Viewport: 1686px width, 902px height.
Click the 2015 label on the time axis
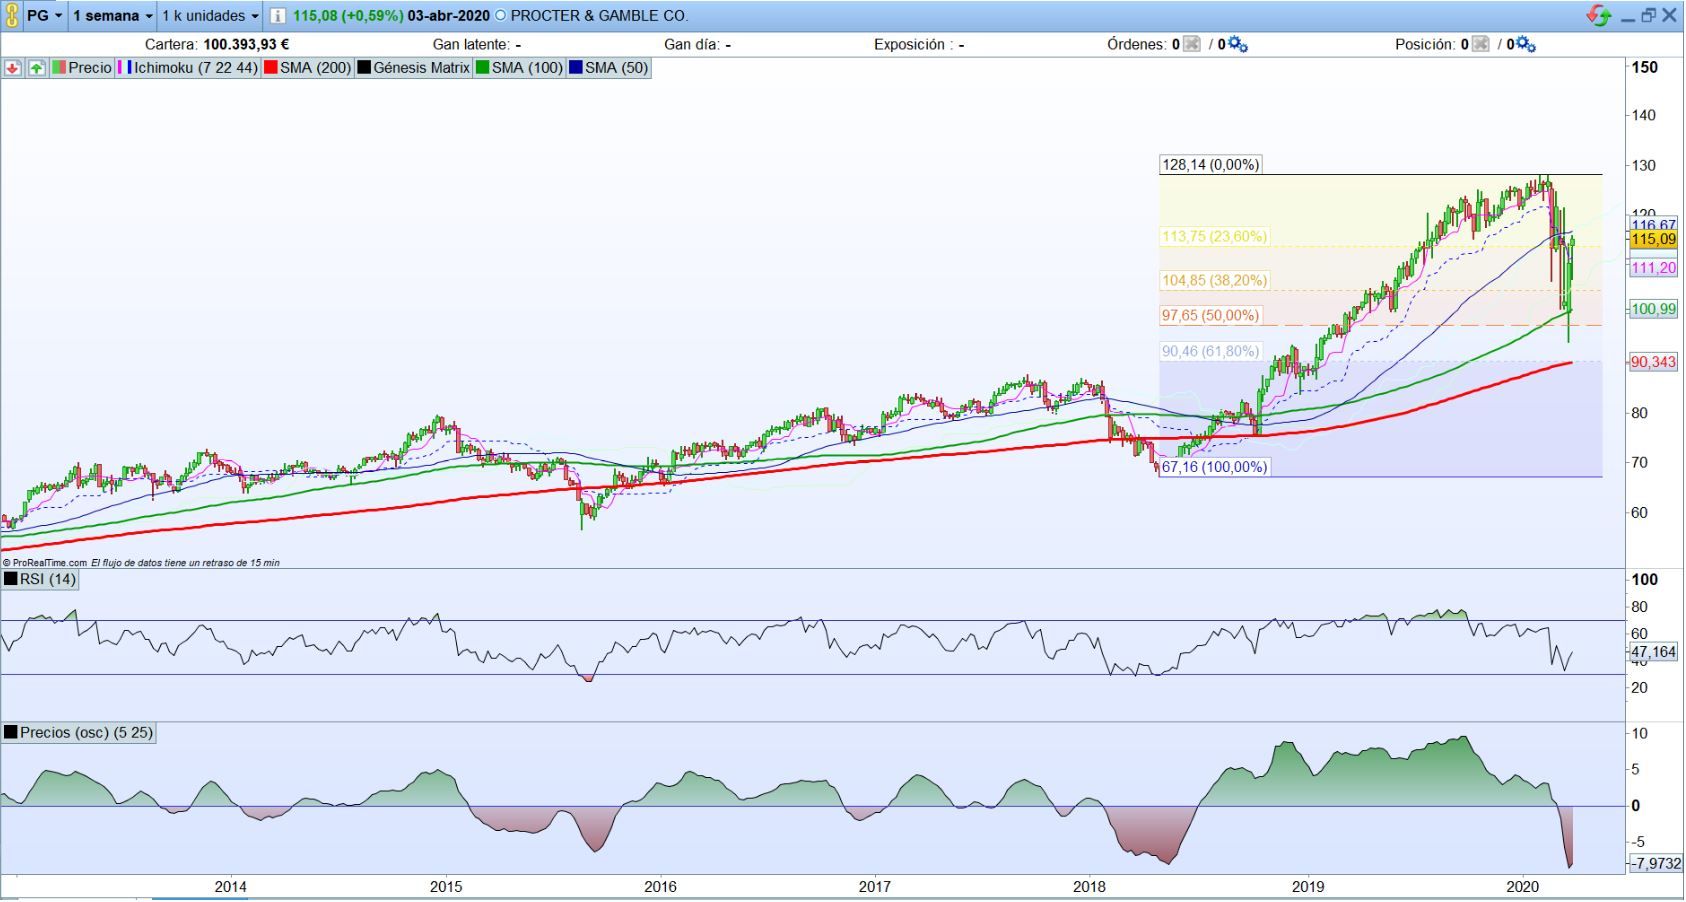[x=446, y=886]
